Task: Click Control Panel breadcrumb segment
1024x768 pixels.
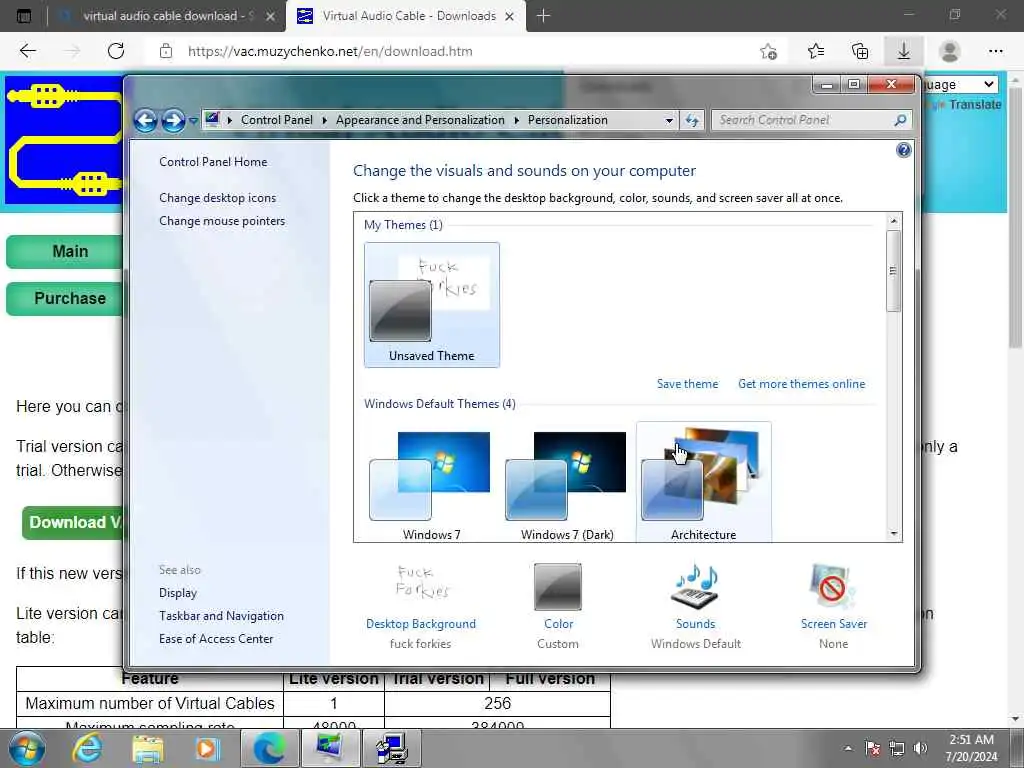Action: click(277, 120)
